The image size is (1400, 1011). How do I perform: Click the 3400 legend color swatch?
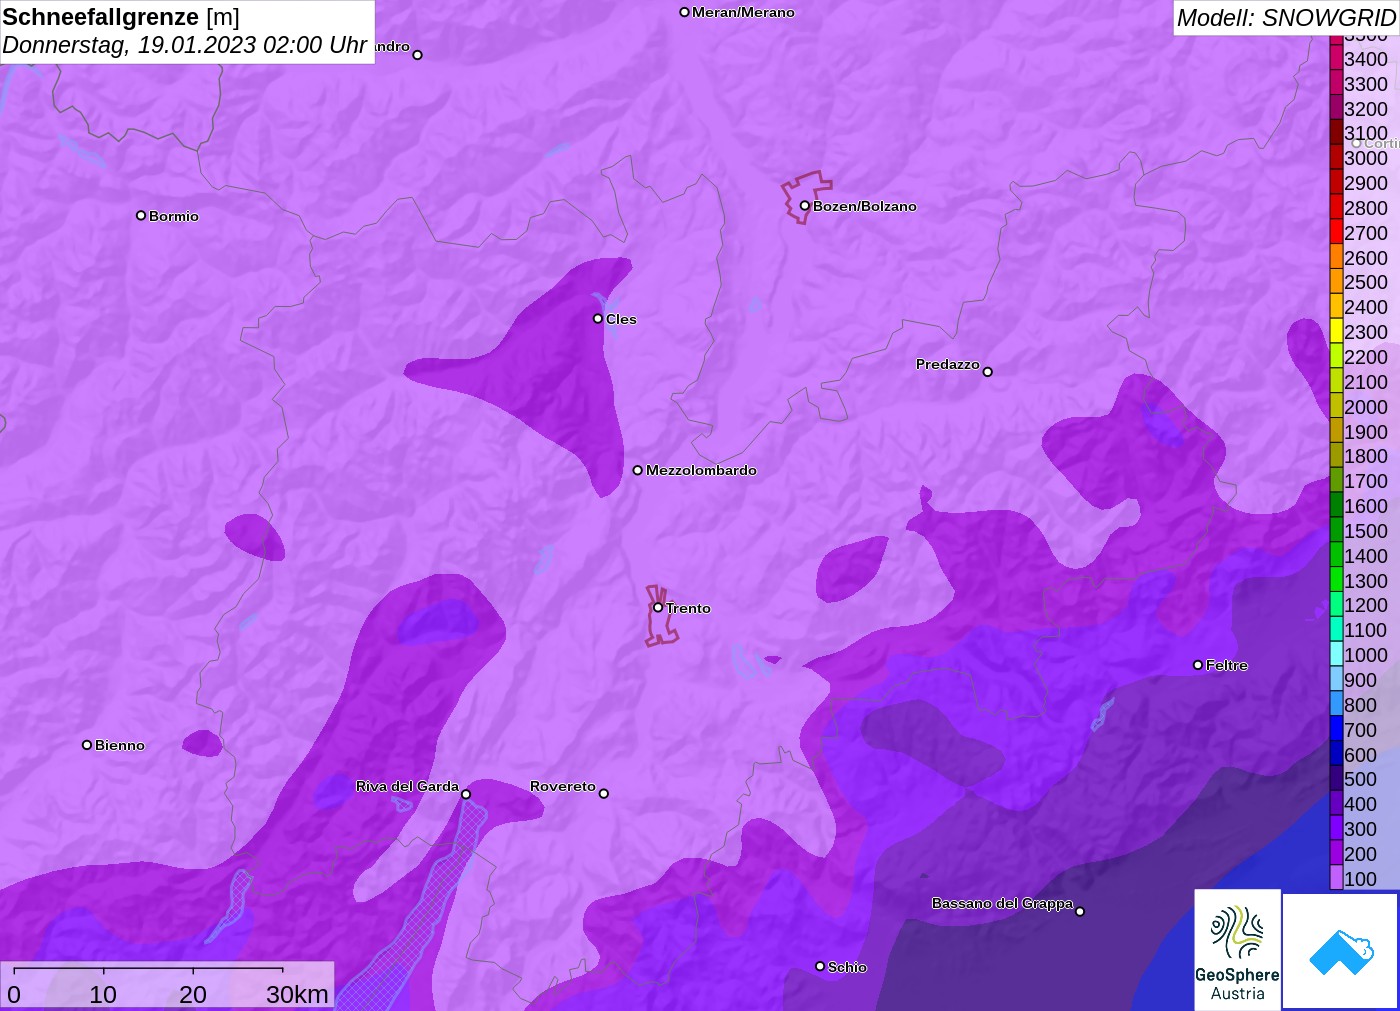1336,58
